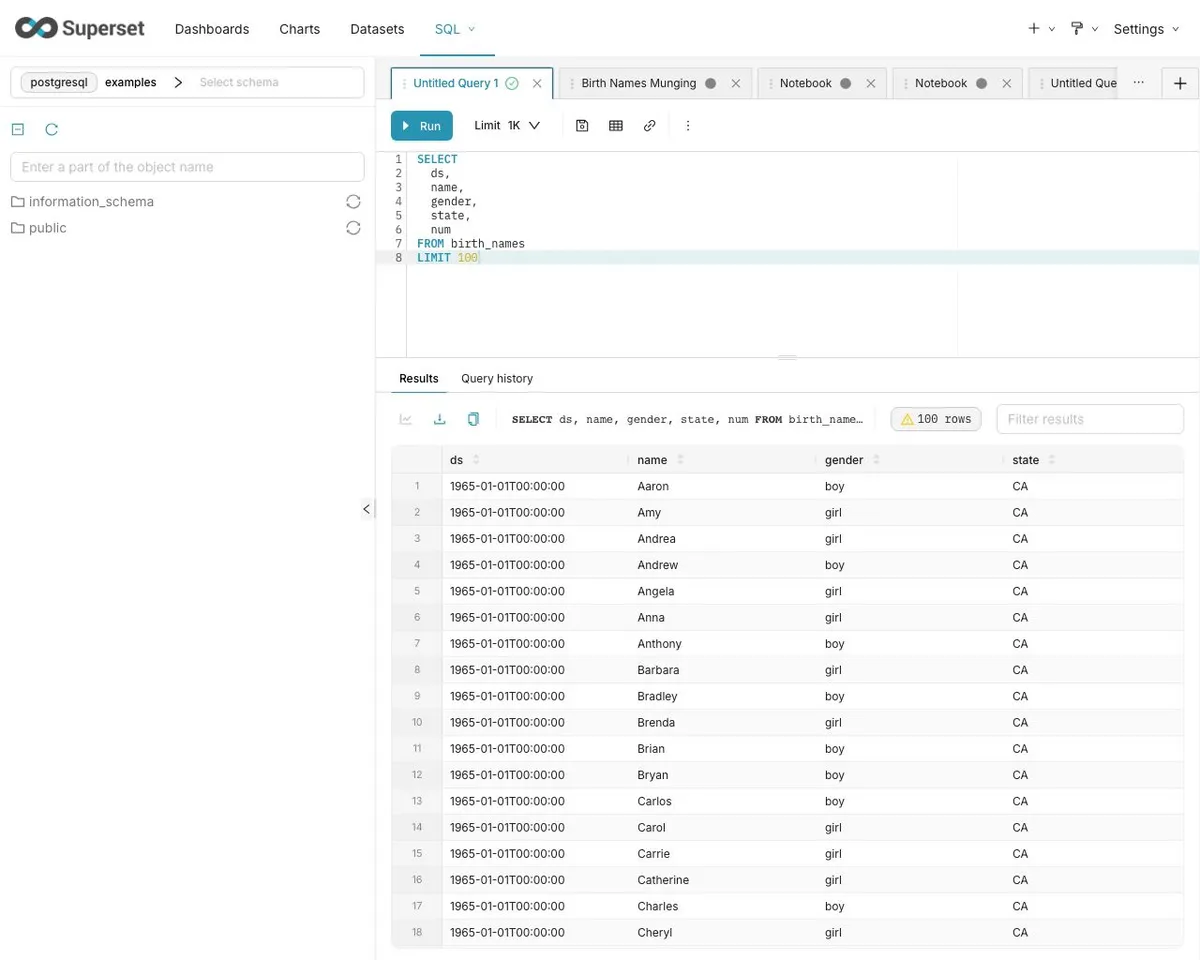Click the Bradley name cell

657,696
